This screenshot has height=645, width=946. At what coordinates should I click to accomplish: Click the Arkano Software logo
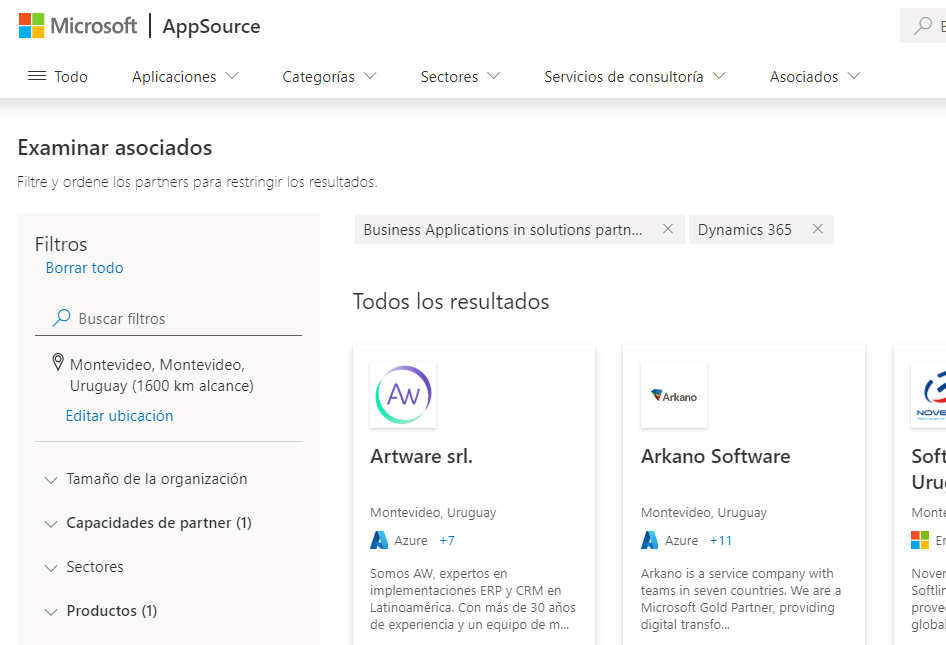click(x=674, y=395)
